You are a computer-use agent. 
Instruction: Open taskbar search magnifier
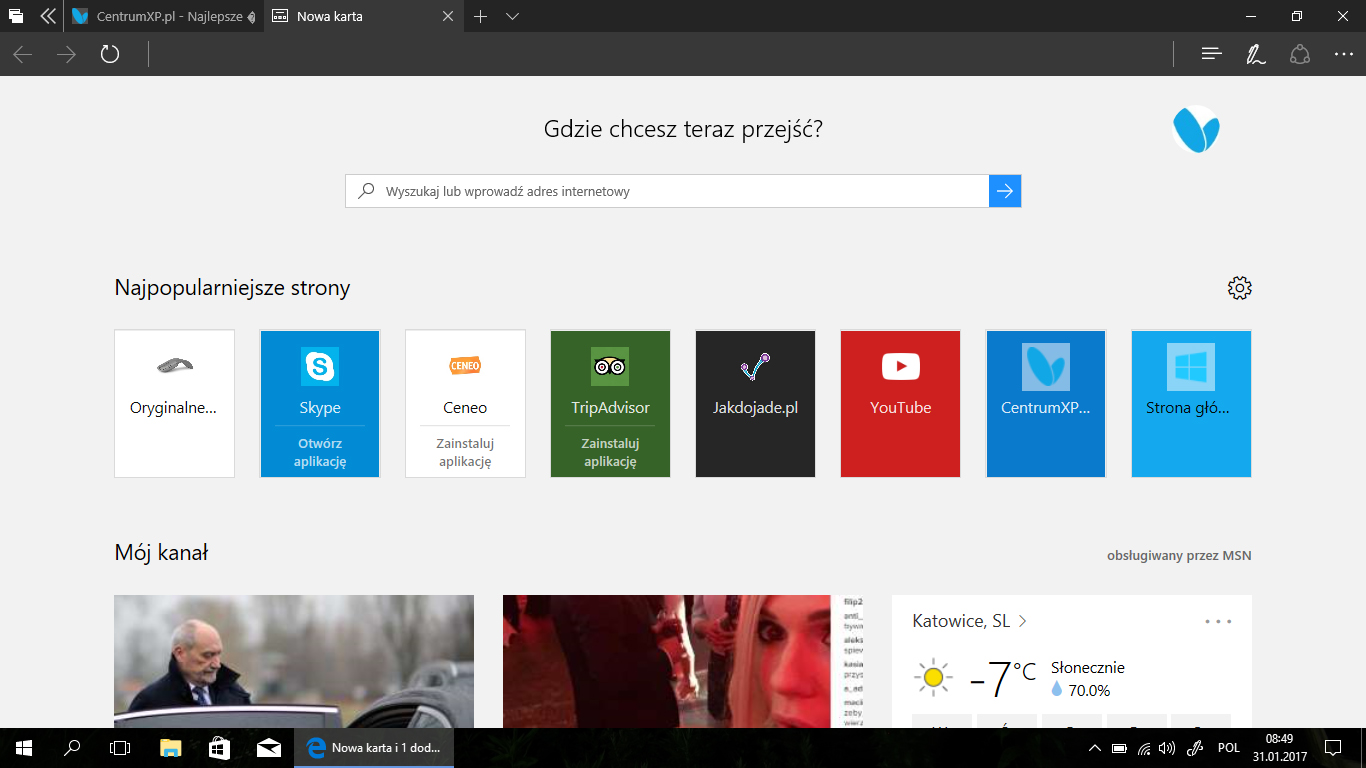pos(72,747)
